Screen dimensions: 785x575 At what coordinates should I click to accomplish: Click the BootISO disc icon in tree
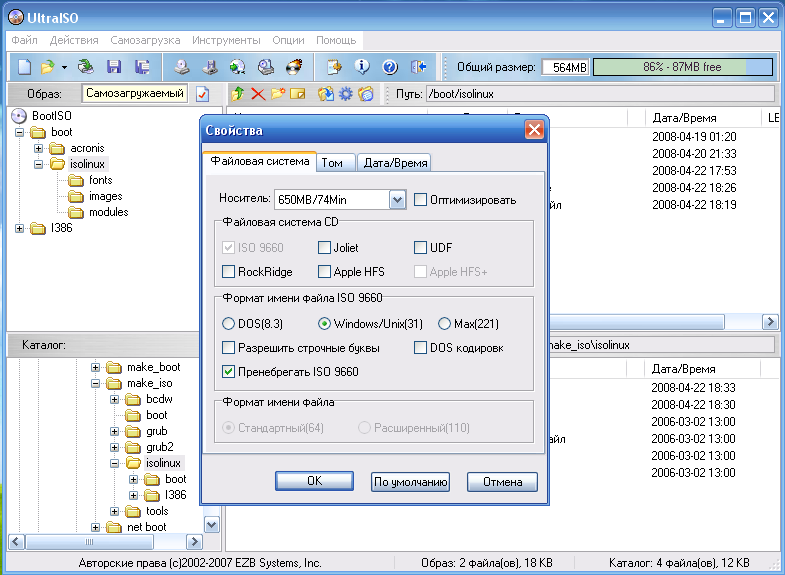[x=19, y=116]
